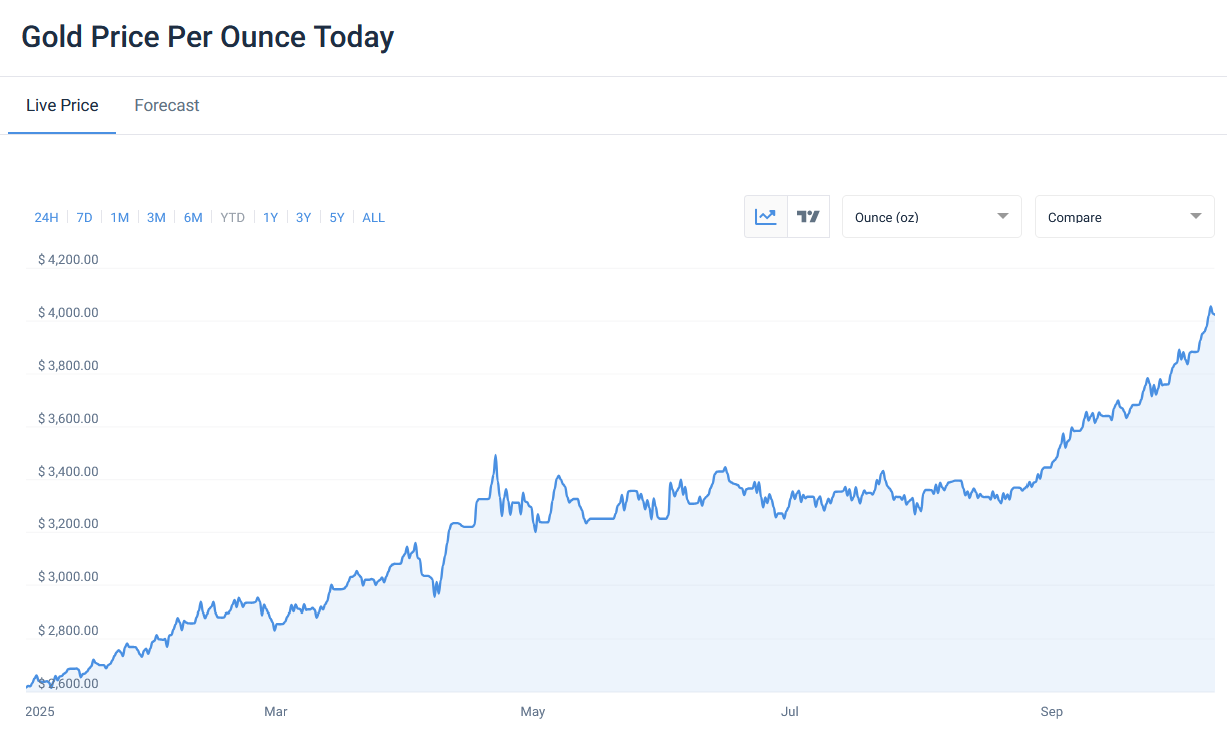Switch to the Forecast tab
This screenshot has height=743, width=1227.
(x=167, y=106)
